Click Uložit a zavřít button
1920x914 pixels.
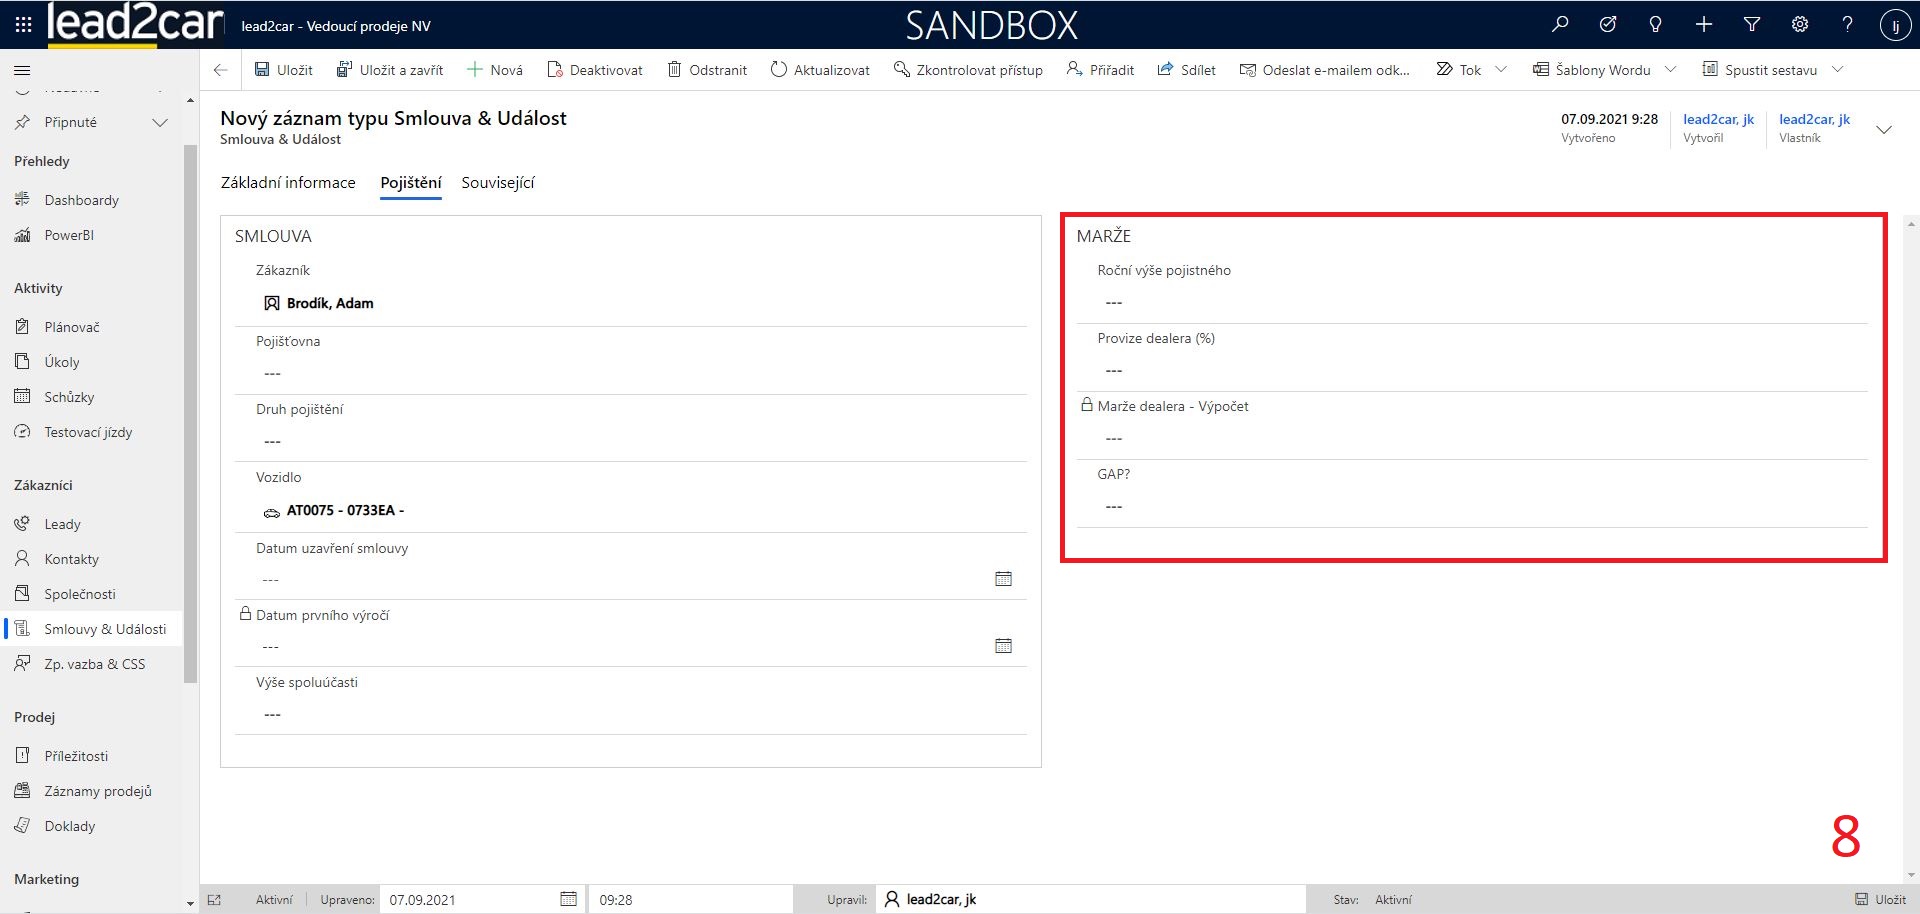(x=390, y=70)
